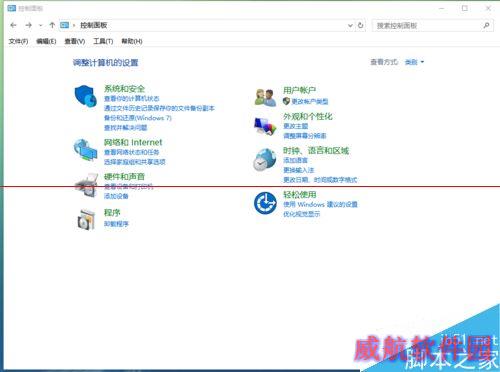Open 备份和还原(Windows 7) link

pos(138,118)
